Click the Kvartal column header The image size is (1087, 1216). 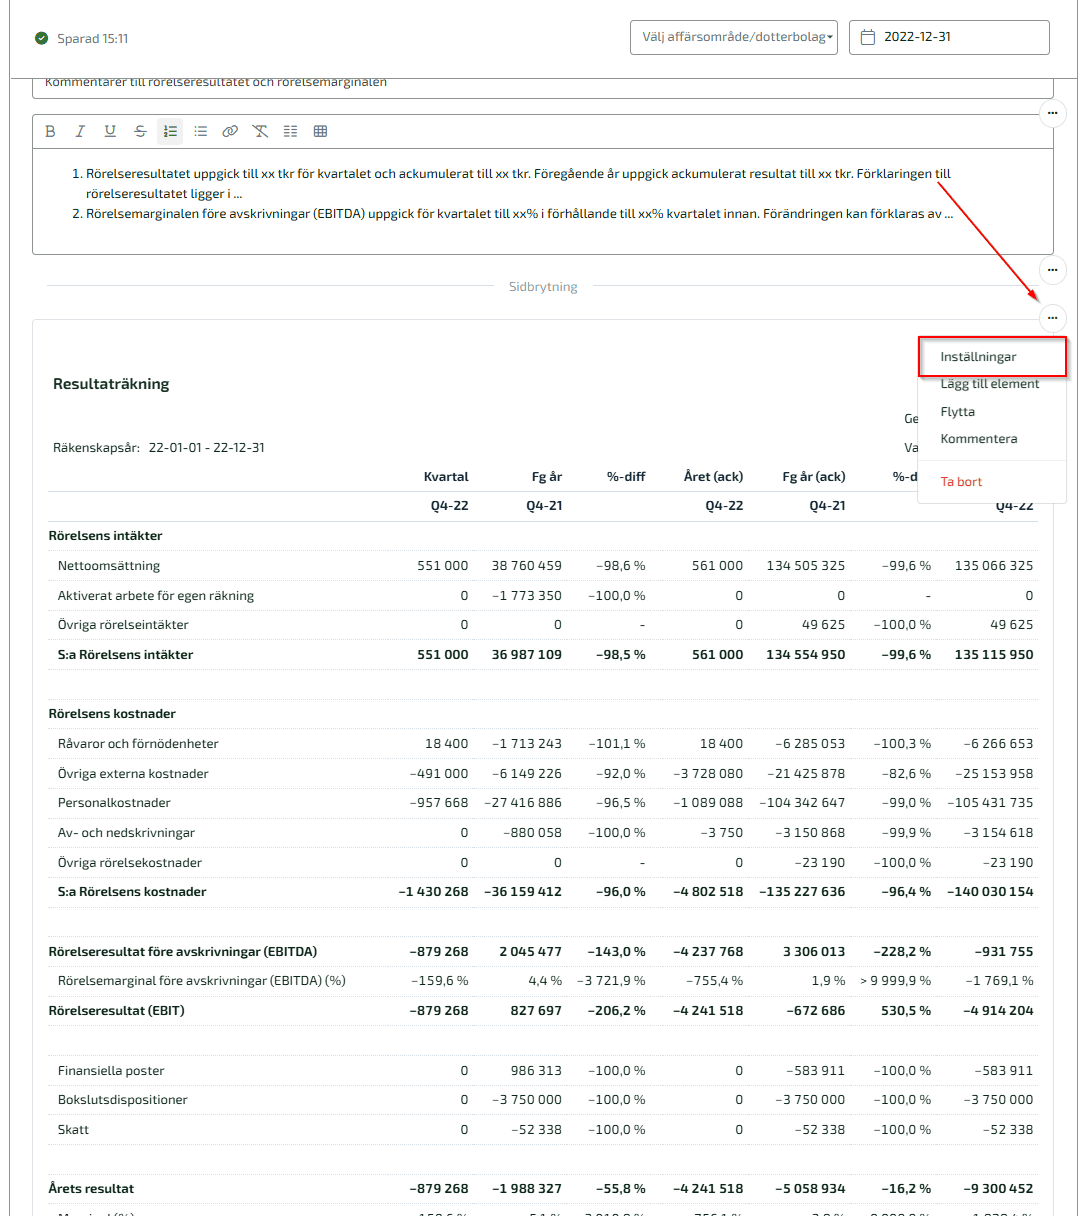(446, 477)
